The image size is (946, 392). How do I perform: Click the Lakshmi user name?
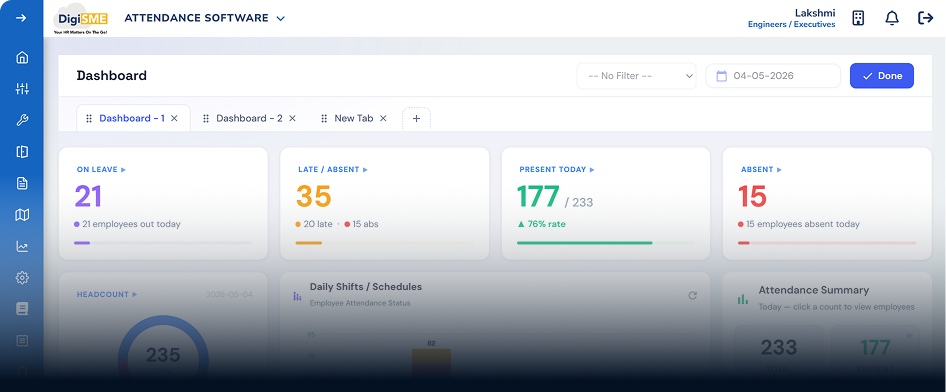click(x=814, y=13)
